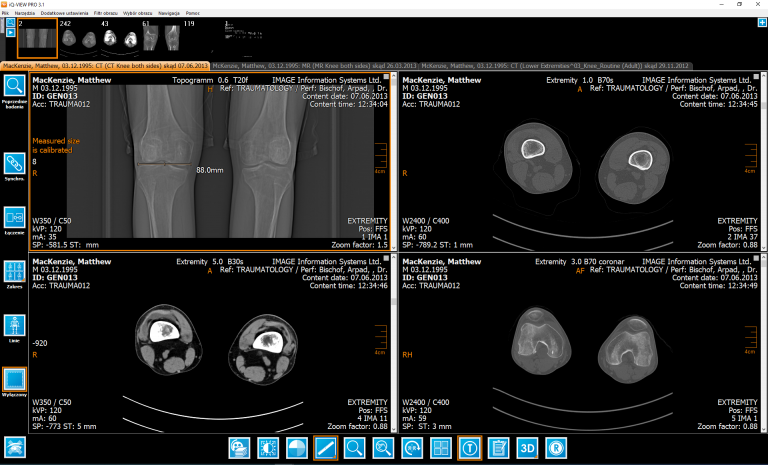768x465 pixels.
Task: Launch the 3D reconstruction tool
Action: coord(528,448)
